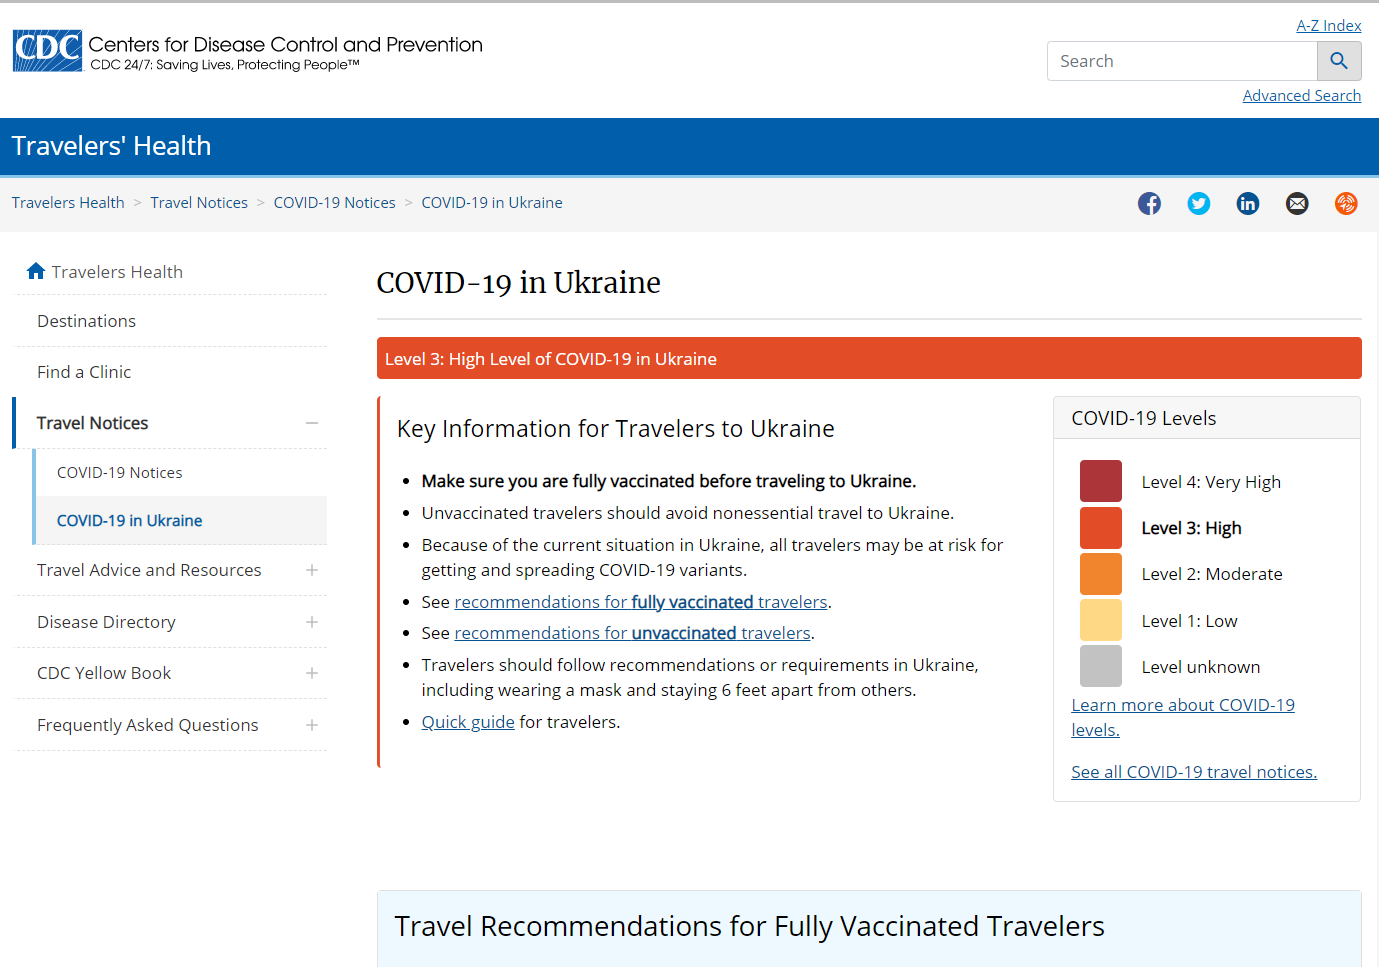This screenshot has width=1379, height=967.
Task: Click the CDC logo in the header
Action: 46,50
